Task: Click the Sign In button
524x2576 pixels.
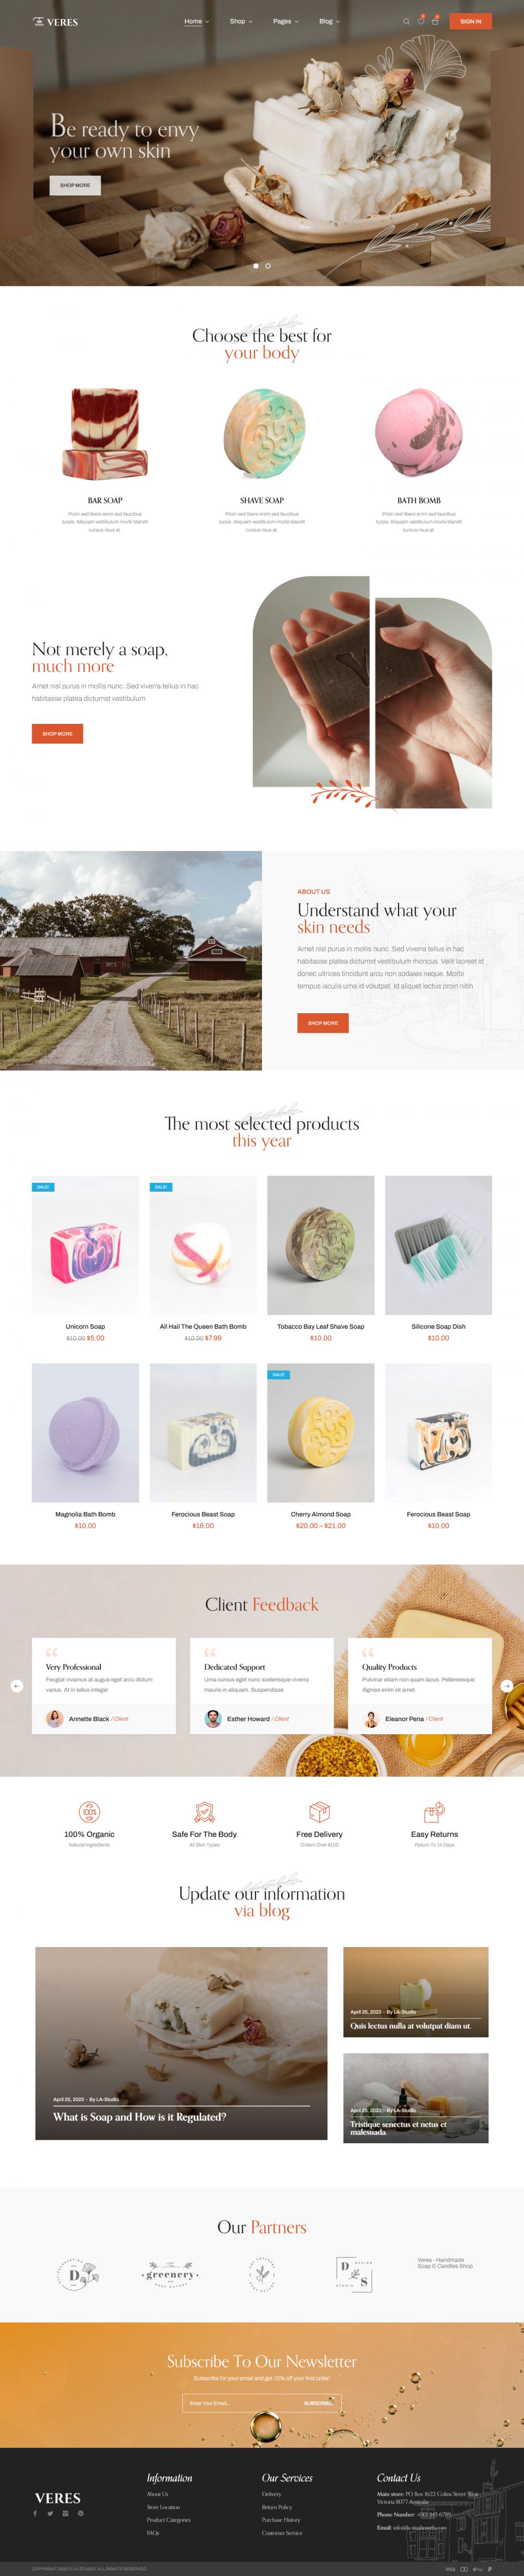Action: point(470,21)
